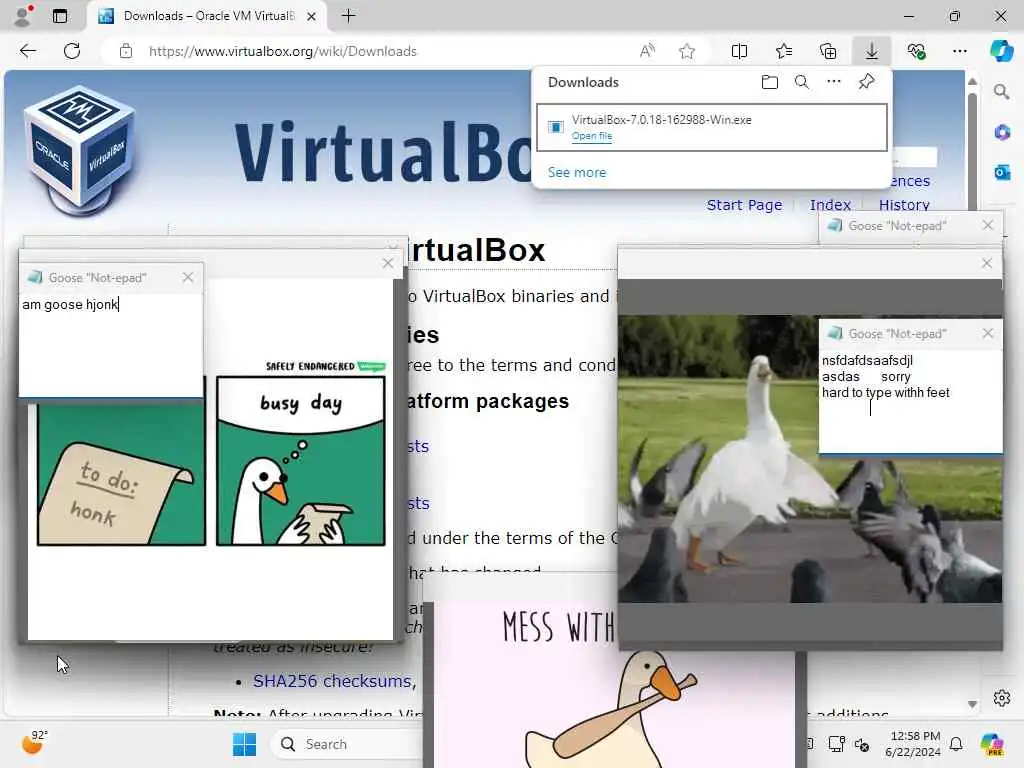Launch Copilot from Edge sidebar
Image resolution: width=1024 pixels, height=768 pixels.
coord(1001,51)
